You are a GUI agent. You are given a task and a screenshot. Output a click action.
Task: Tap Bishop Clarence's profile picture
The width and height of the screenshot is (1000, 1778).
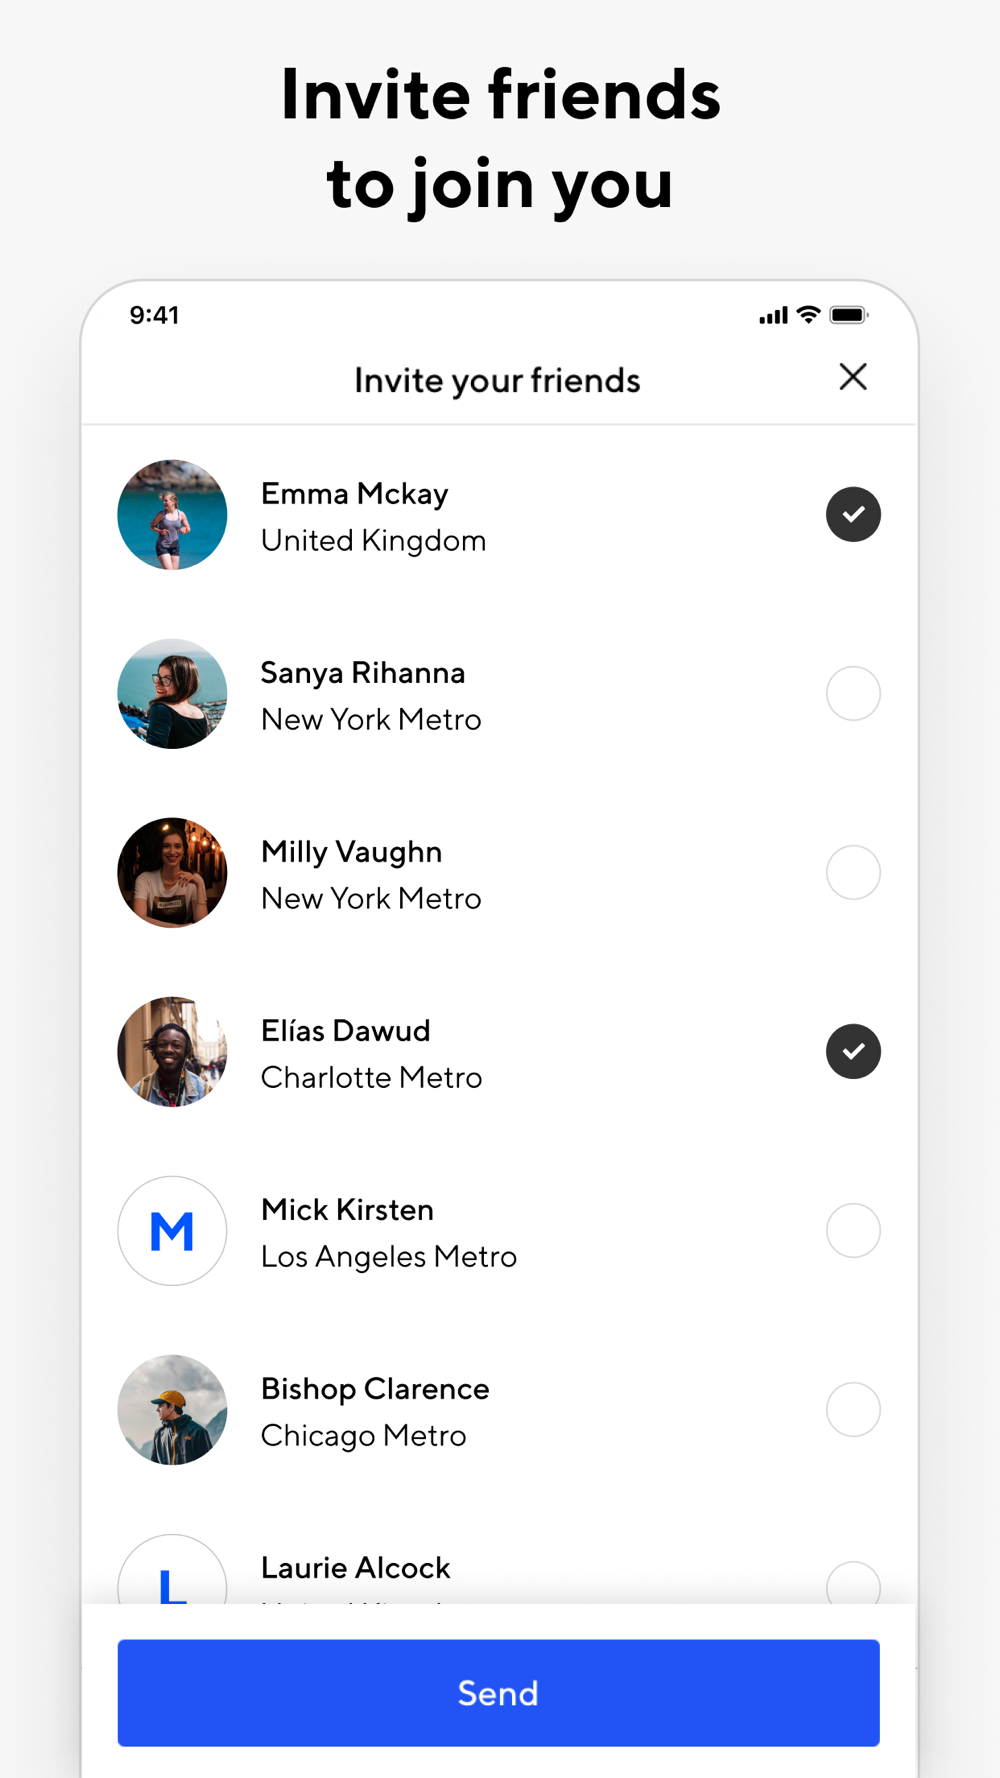(x=172, y=1410)
